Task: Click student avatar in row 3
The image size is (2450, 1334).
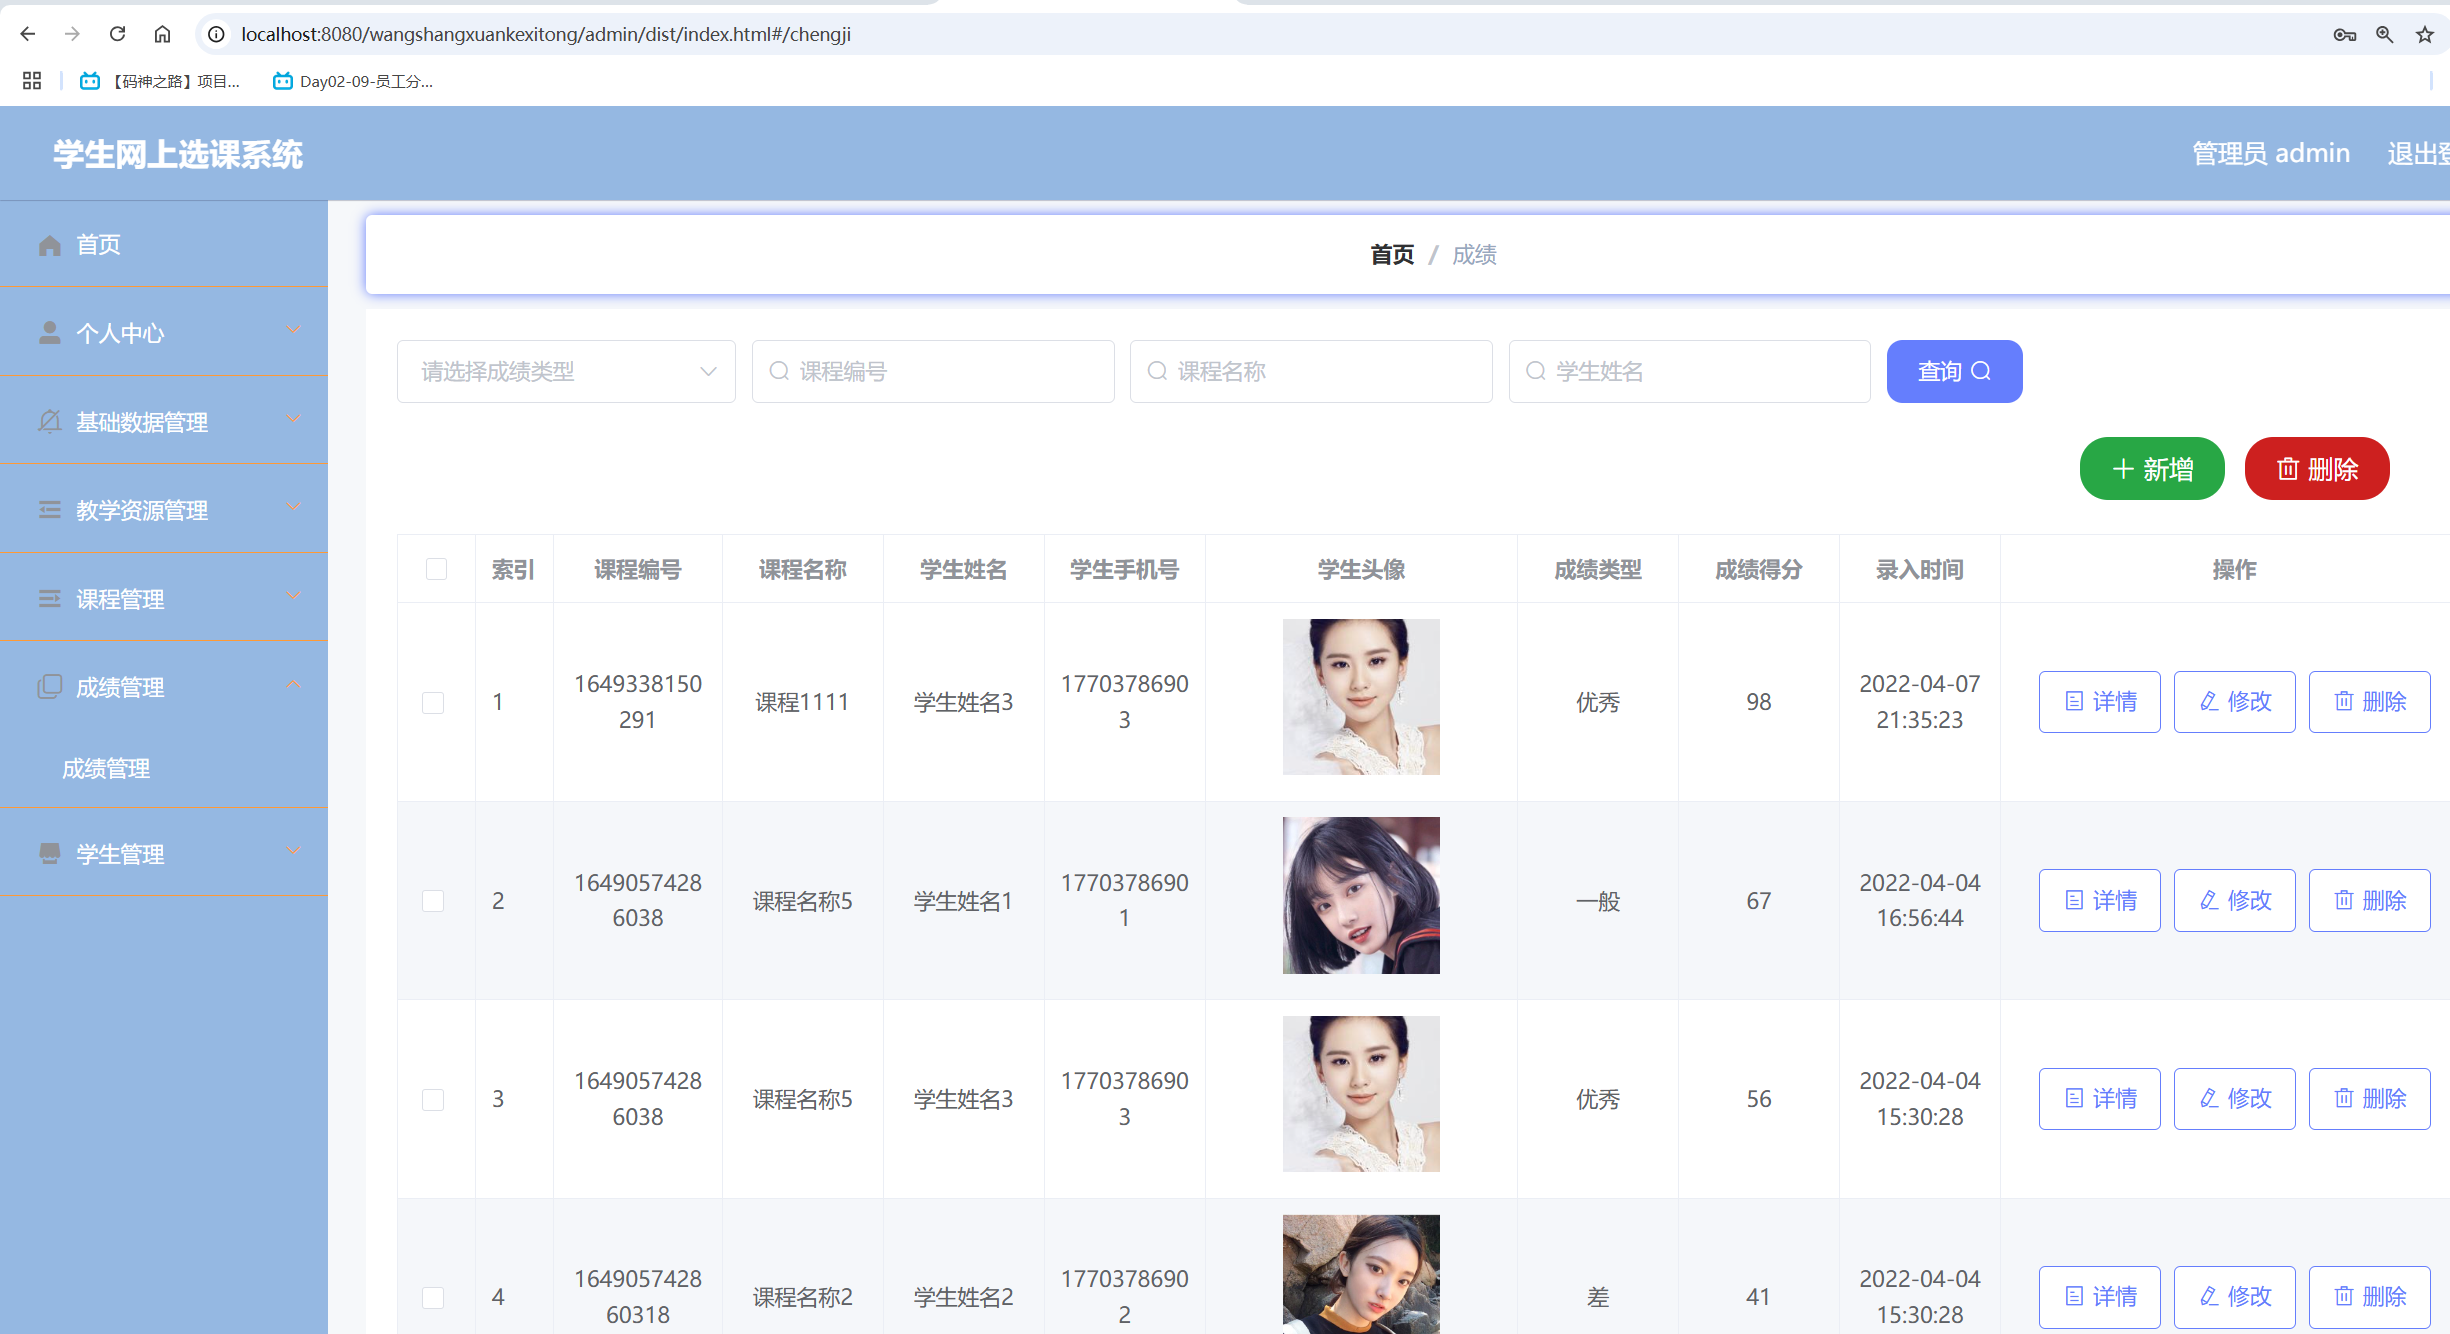Action: 1361,1094
